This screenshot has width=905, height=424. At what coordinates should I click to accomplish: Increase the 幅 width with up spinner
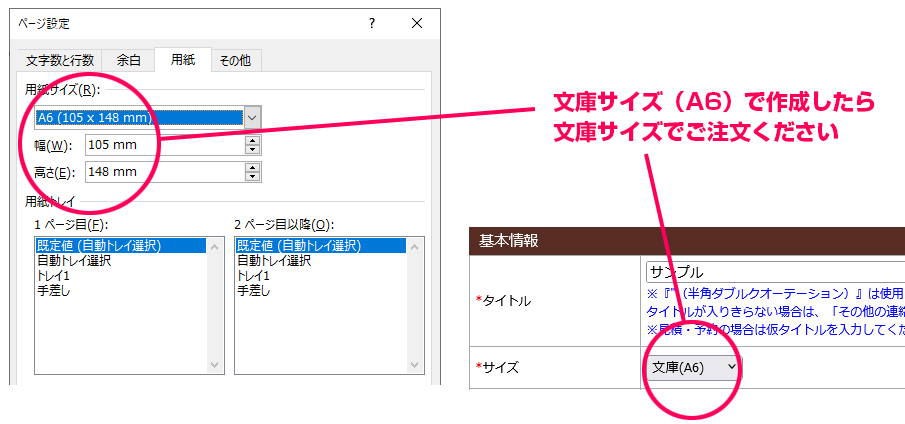tap(253, 140)
